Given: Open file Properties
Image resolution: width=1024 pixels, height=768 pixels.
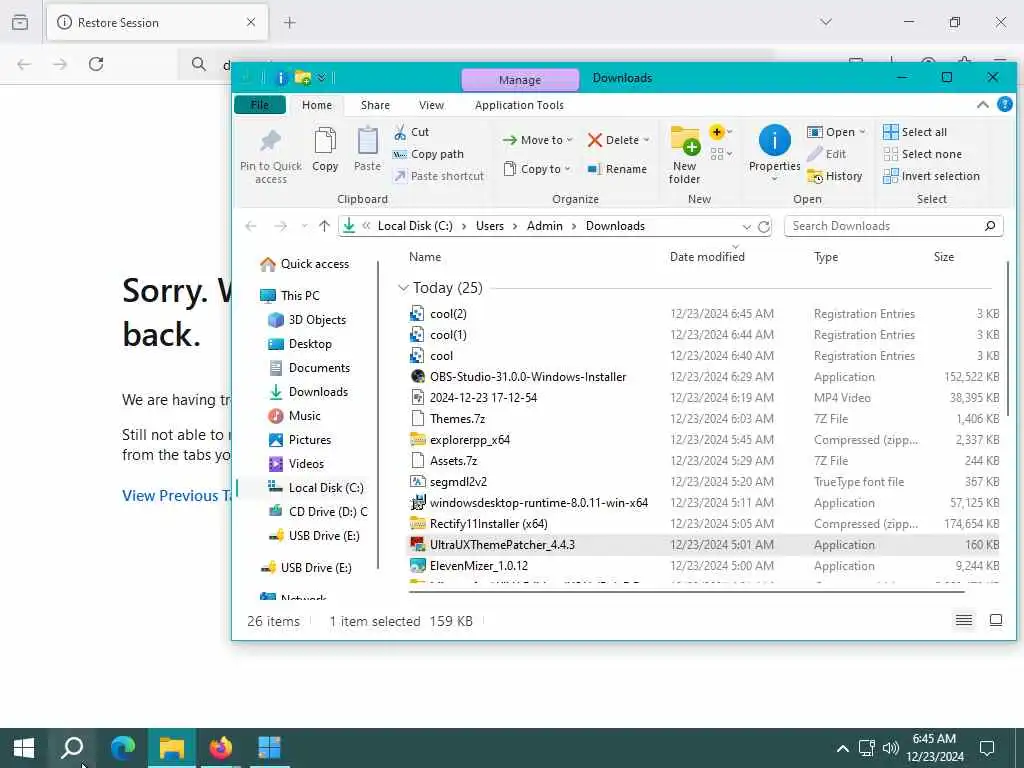Looking at the screenshot, I should click(775, 153).
